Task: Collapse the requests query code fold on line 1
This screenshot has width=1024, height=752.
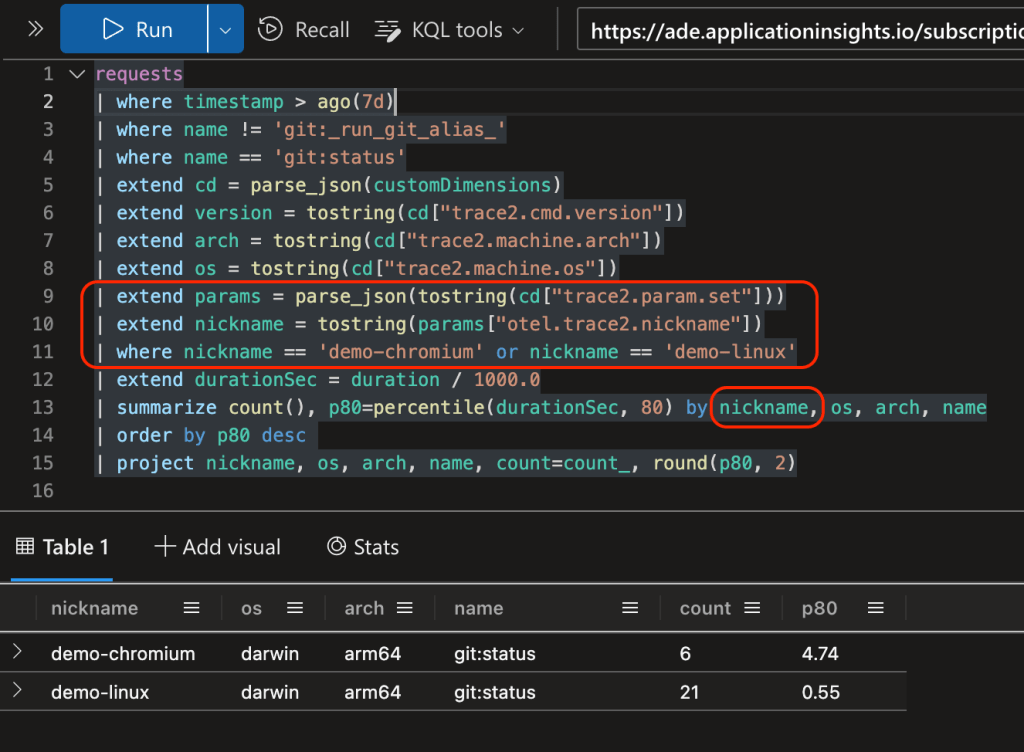Action: point(76,73)
